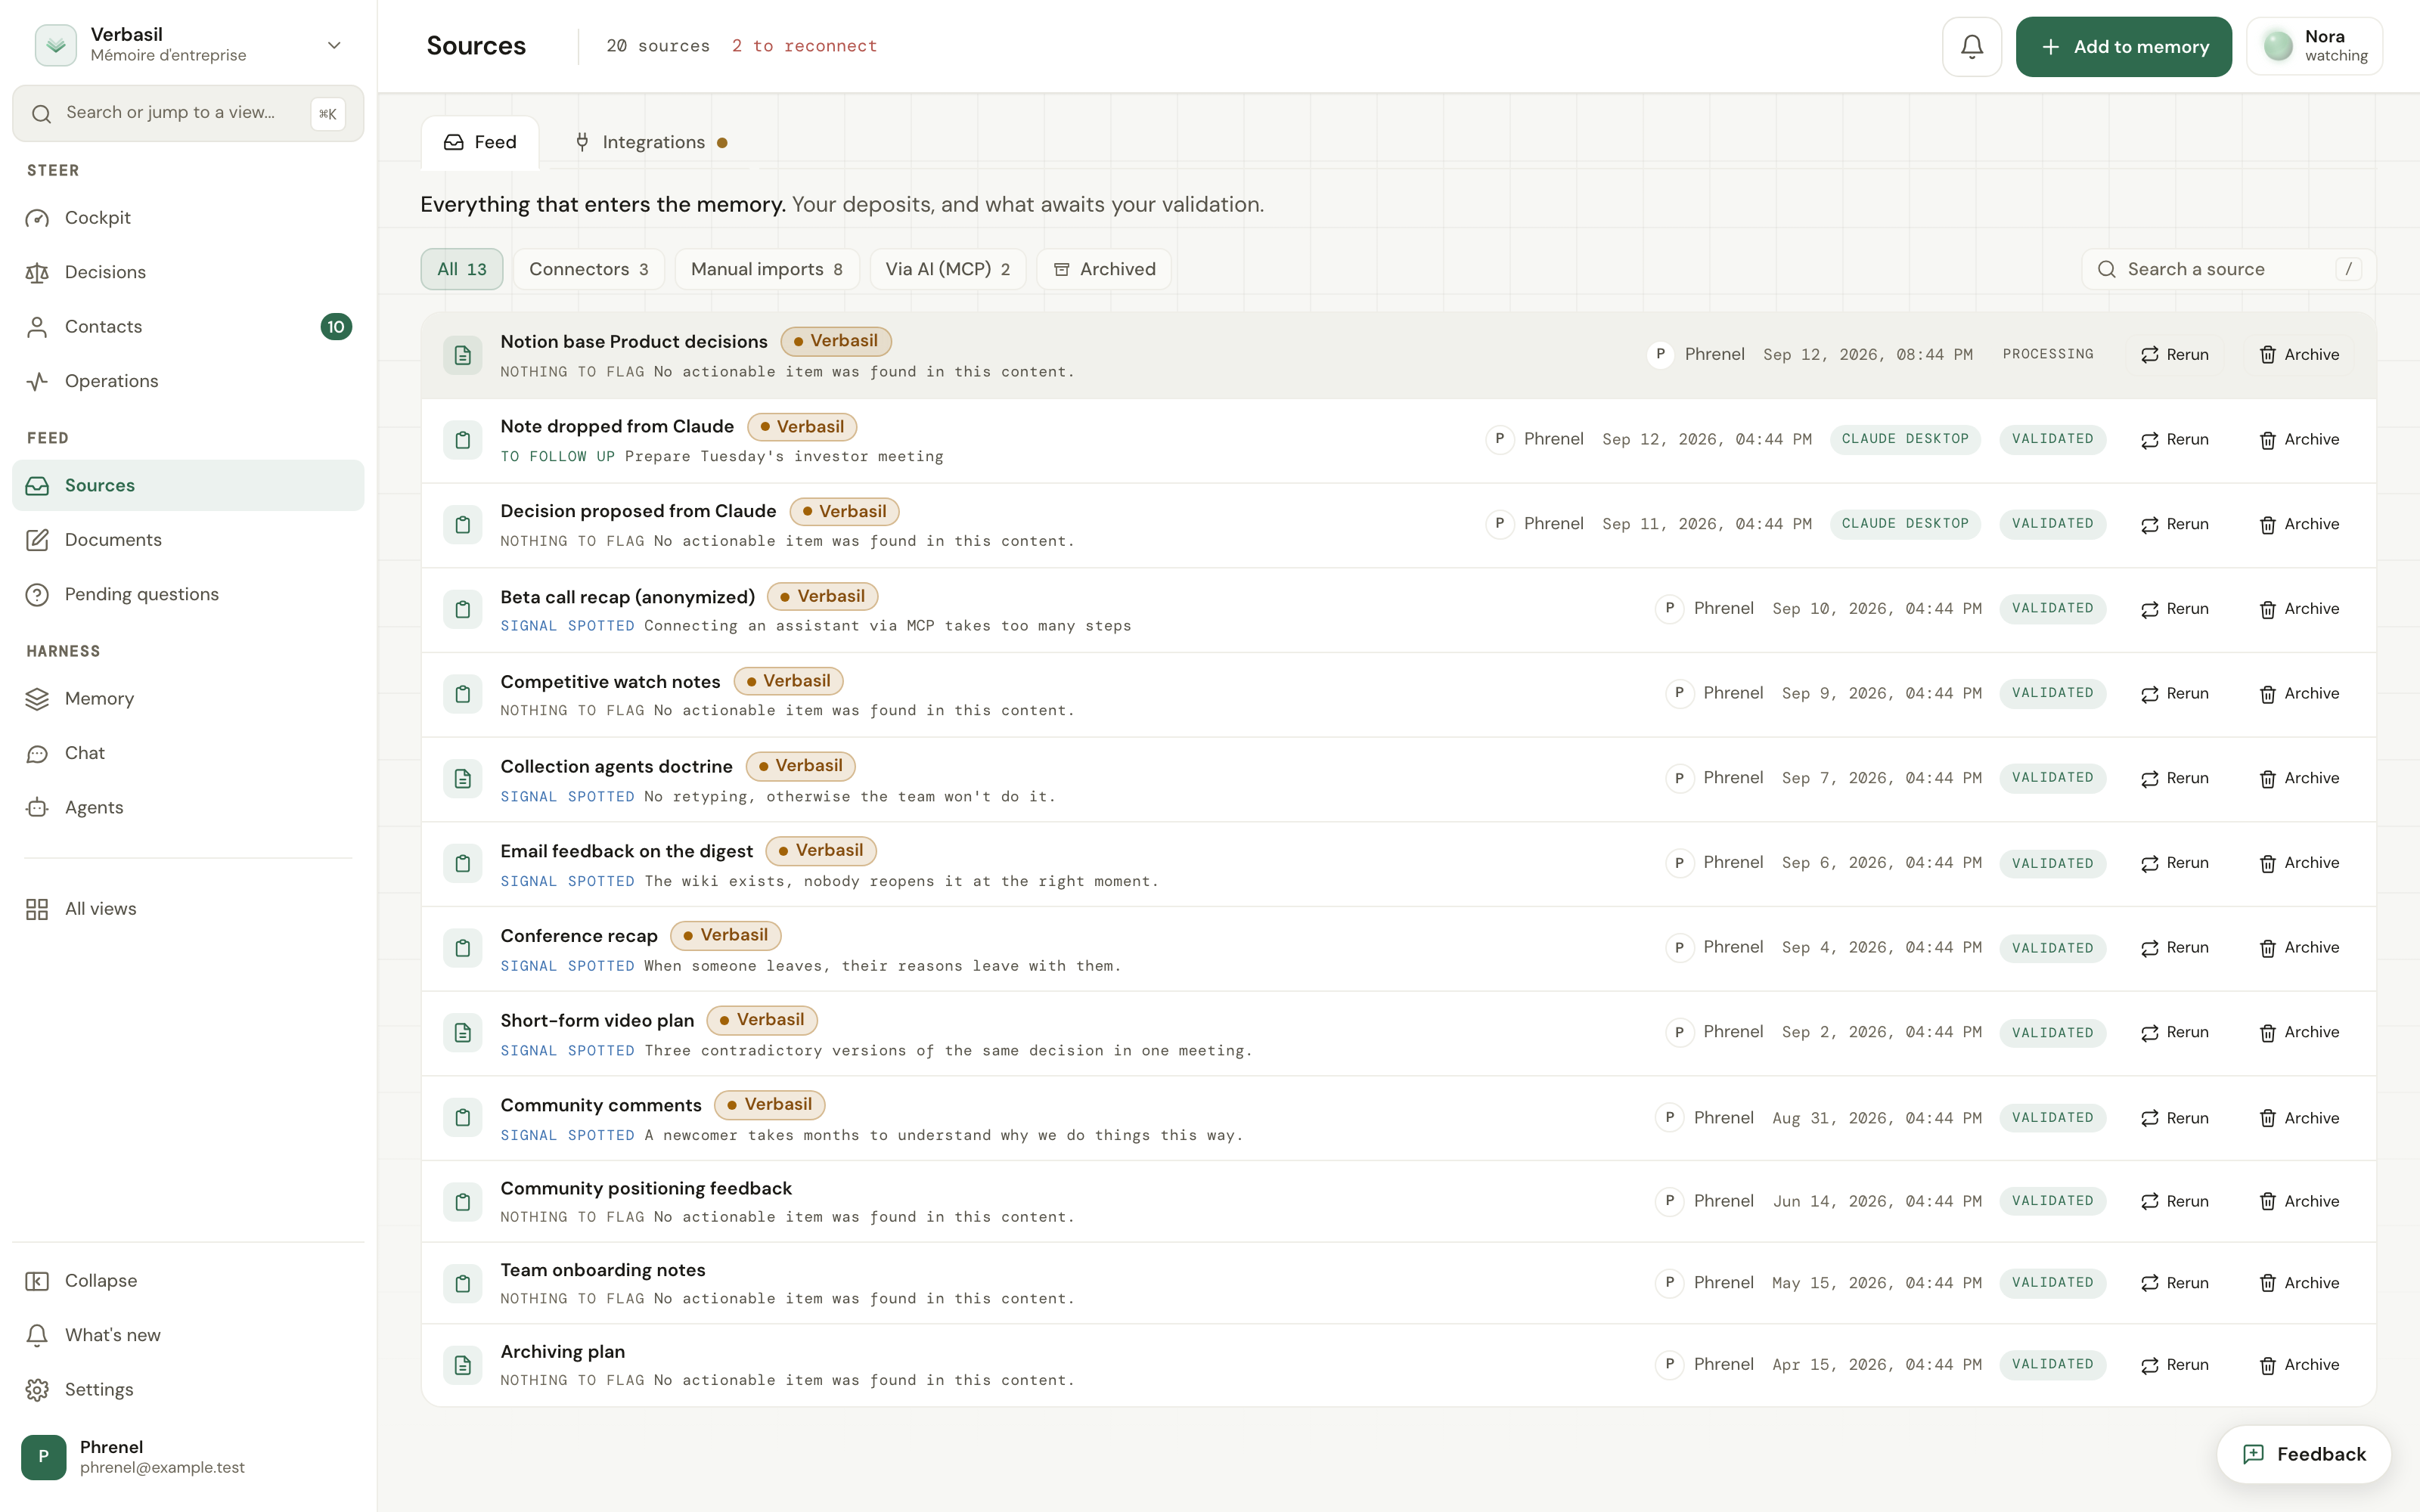
Task: Archive Team onboarding notes
Action: click(2299, 1283)
